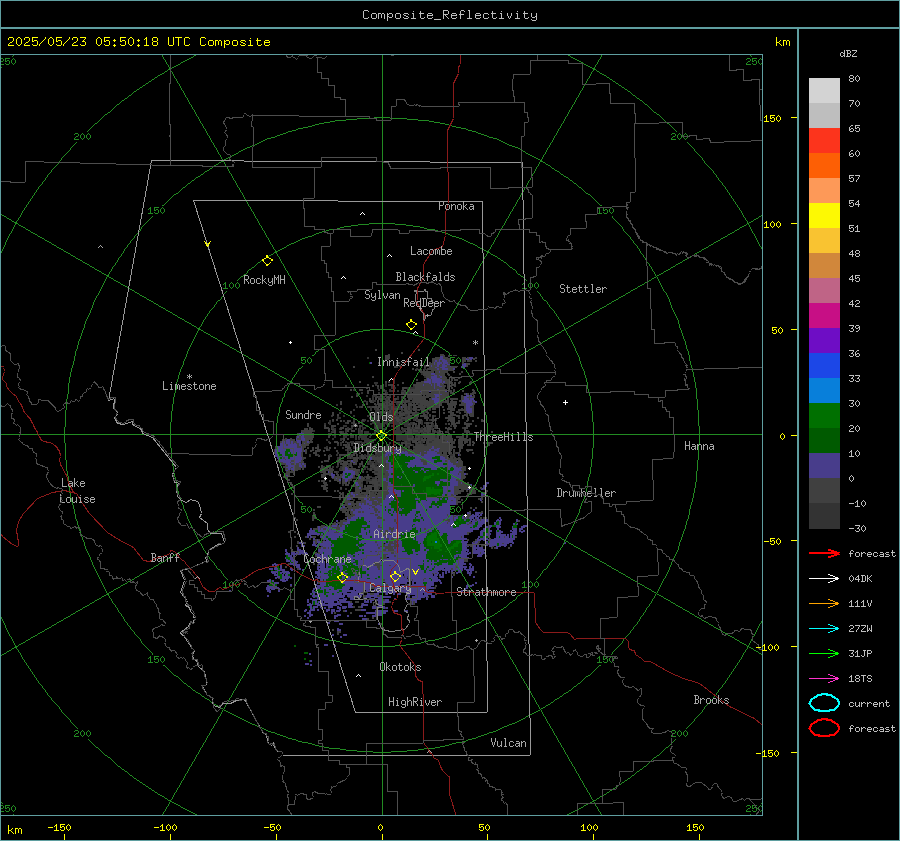Click the cyan current ellipse icon

point(824,703)
